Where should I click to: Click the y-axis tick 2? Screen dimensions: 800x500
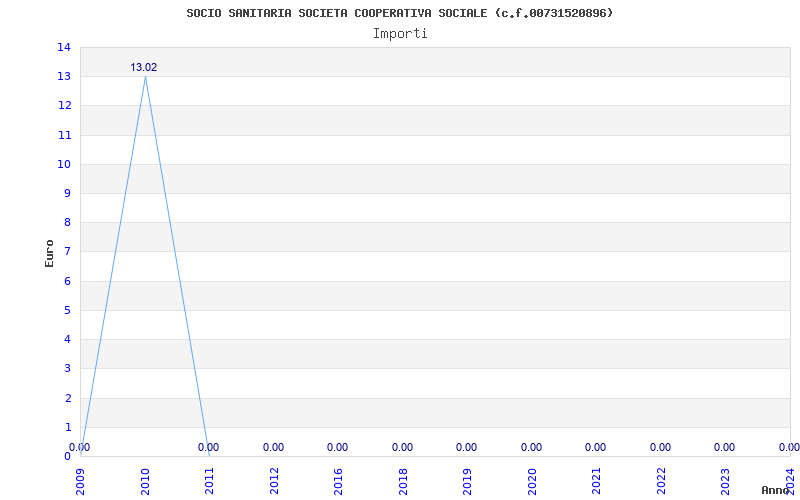point(68,398)
